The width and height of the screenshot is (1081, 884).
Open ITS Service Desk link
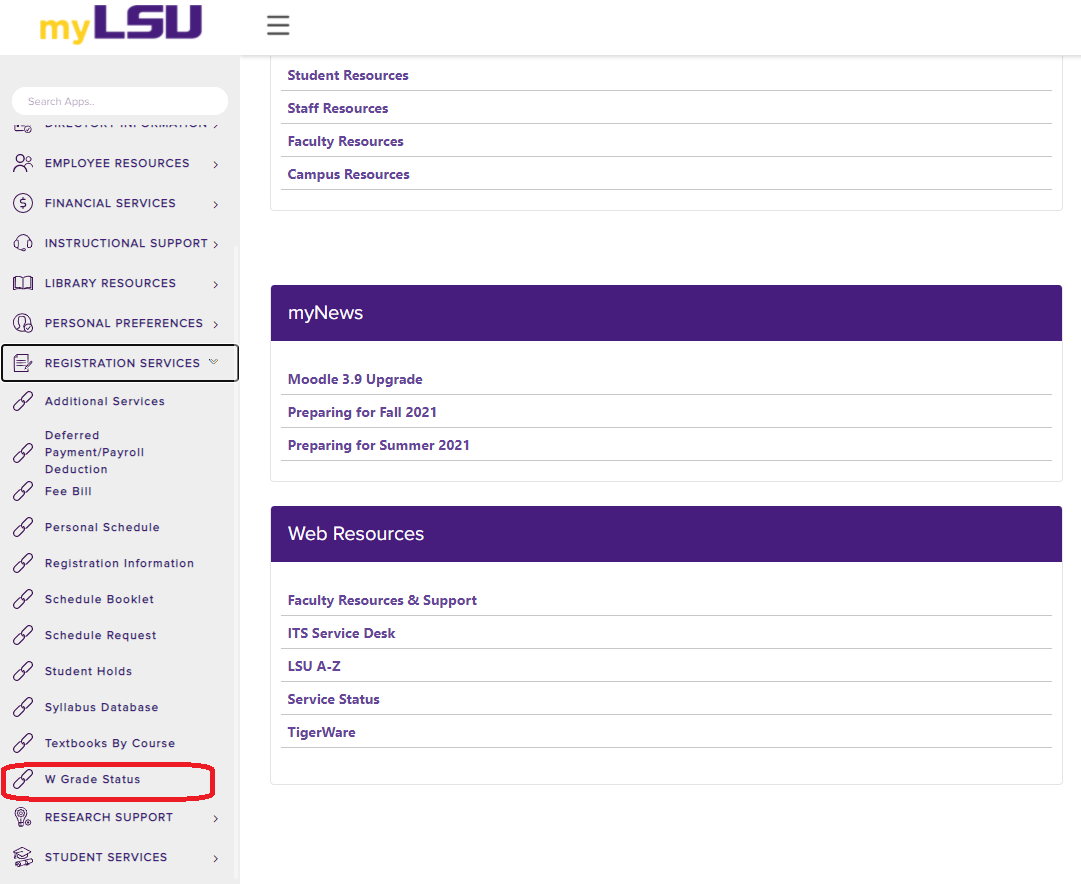click(x=341, y=634)
